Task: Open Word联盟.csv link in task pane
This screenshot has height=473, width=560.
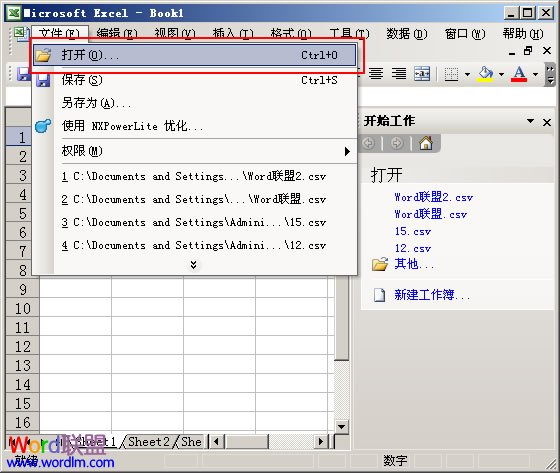Action: (x=430, y=214)
